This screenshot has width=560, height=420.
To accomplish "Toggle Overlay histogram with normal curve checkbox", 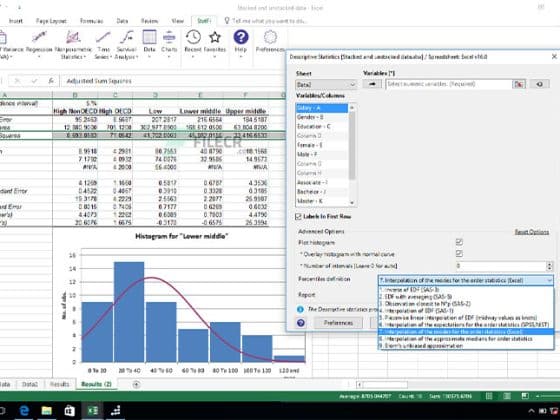I will point(459,254).
